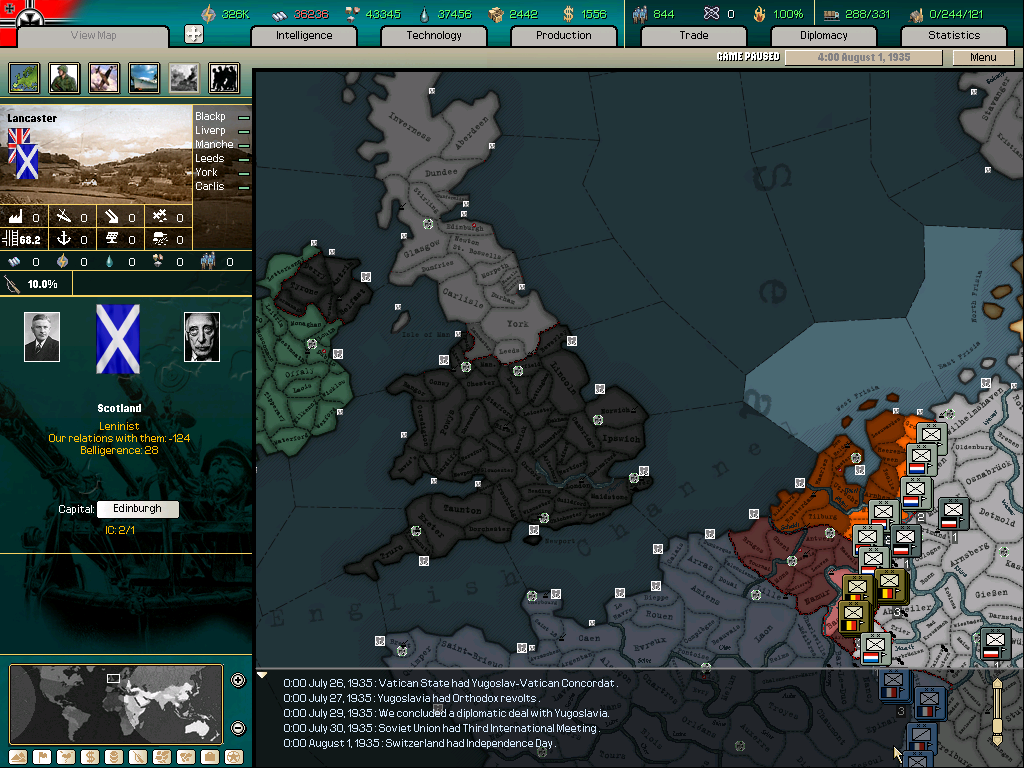Click the four-arrow cross button beside View Map
Screen dimensions: 1024x768
tap(194, 34)
